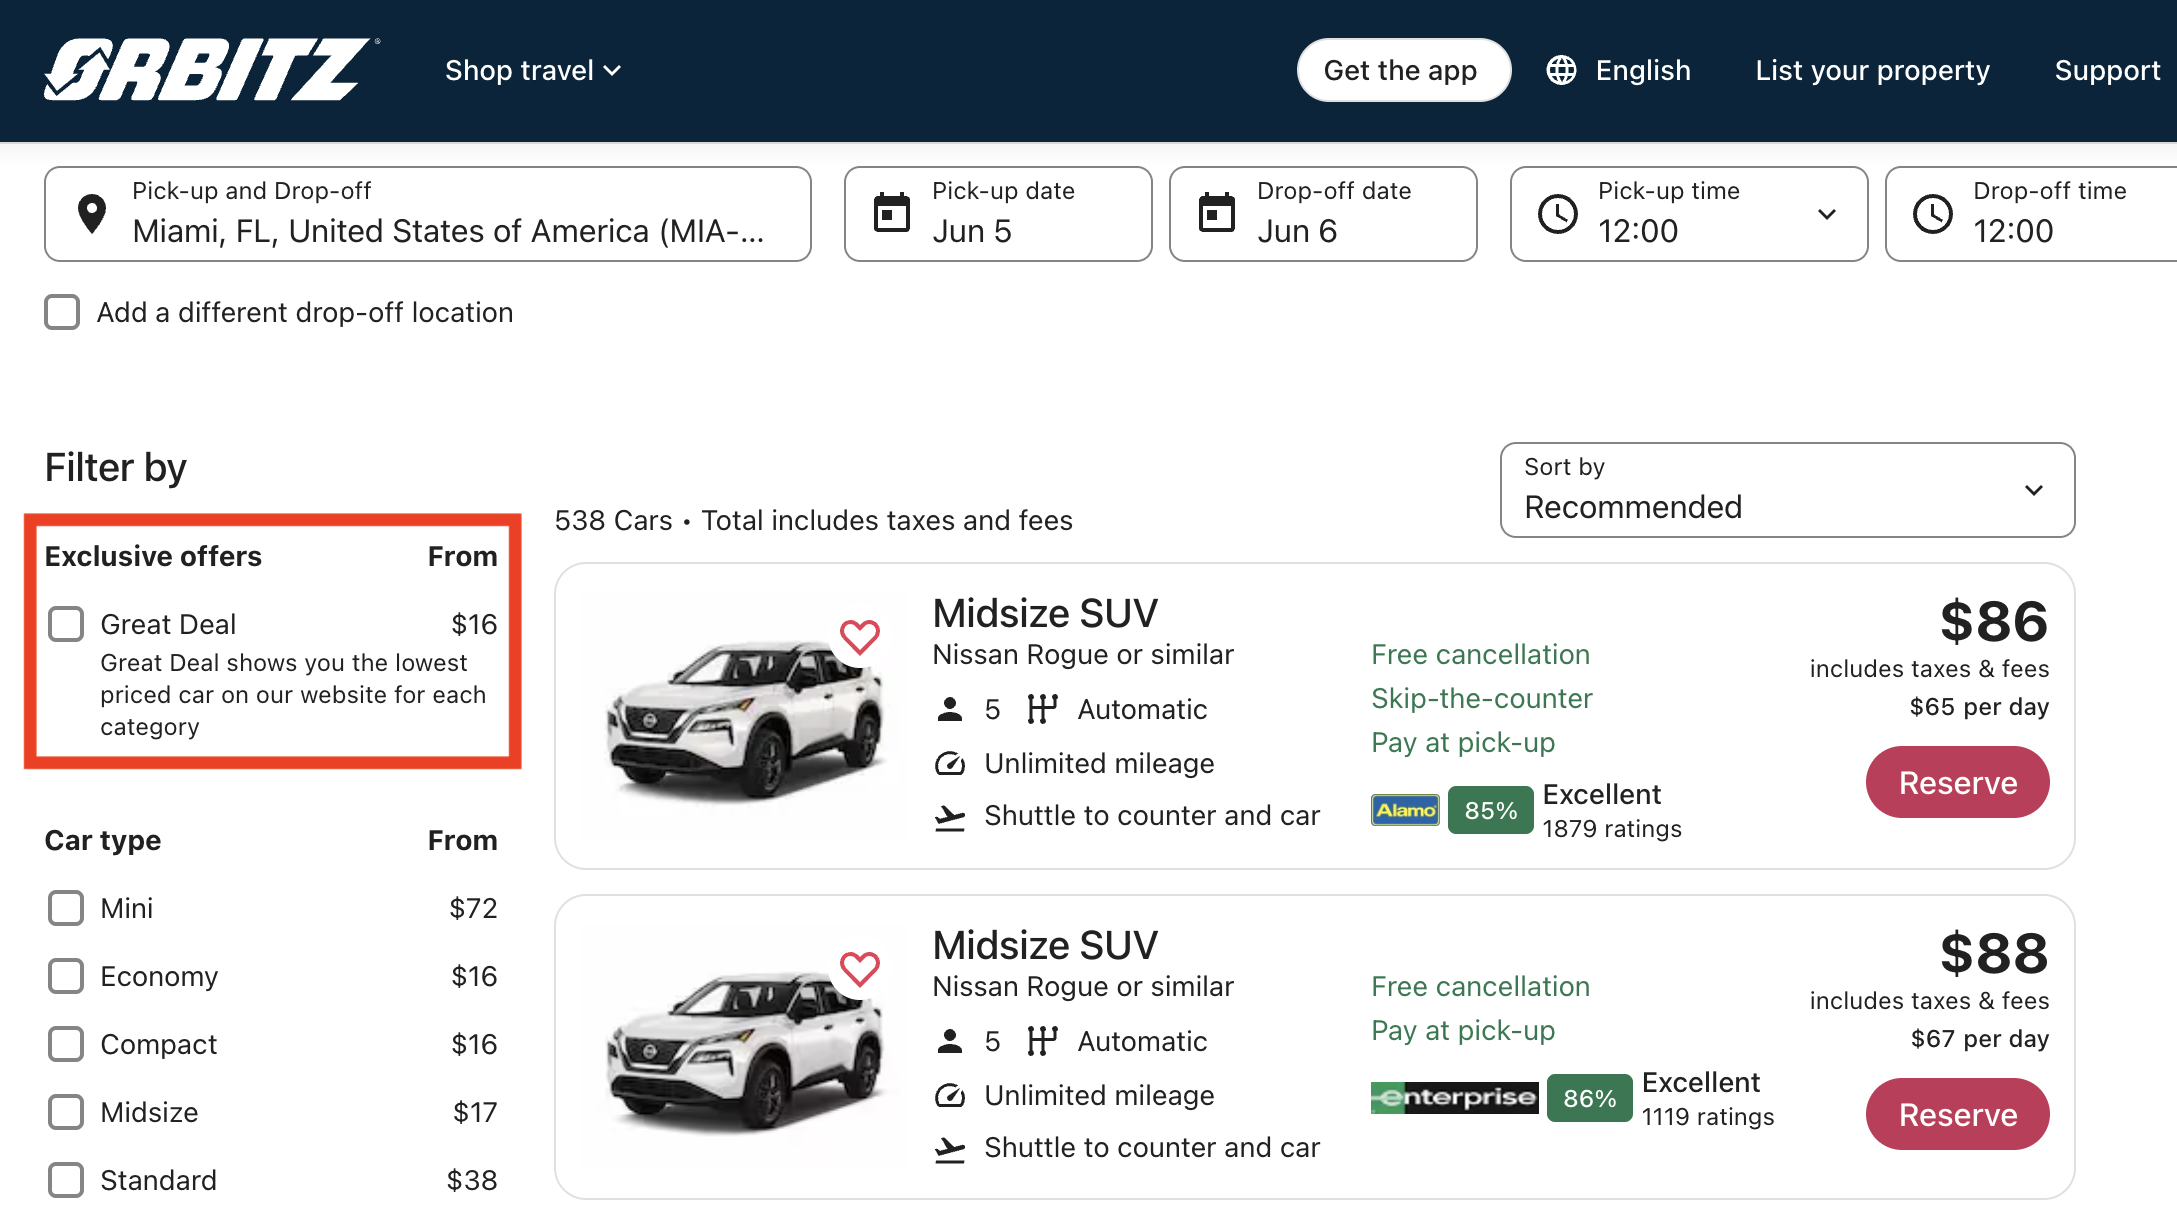Screen dimensions: 2177x1220
Task: Click the Orbitz logo
Action: pyautogui.click(x=211, y=70)
